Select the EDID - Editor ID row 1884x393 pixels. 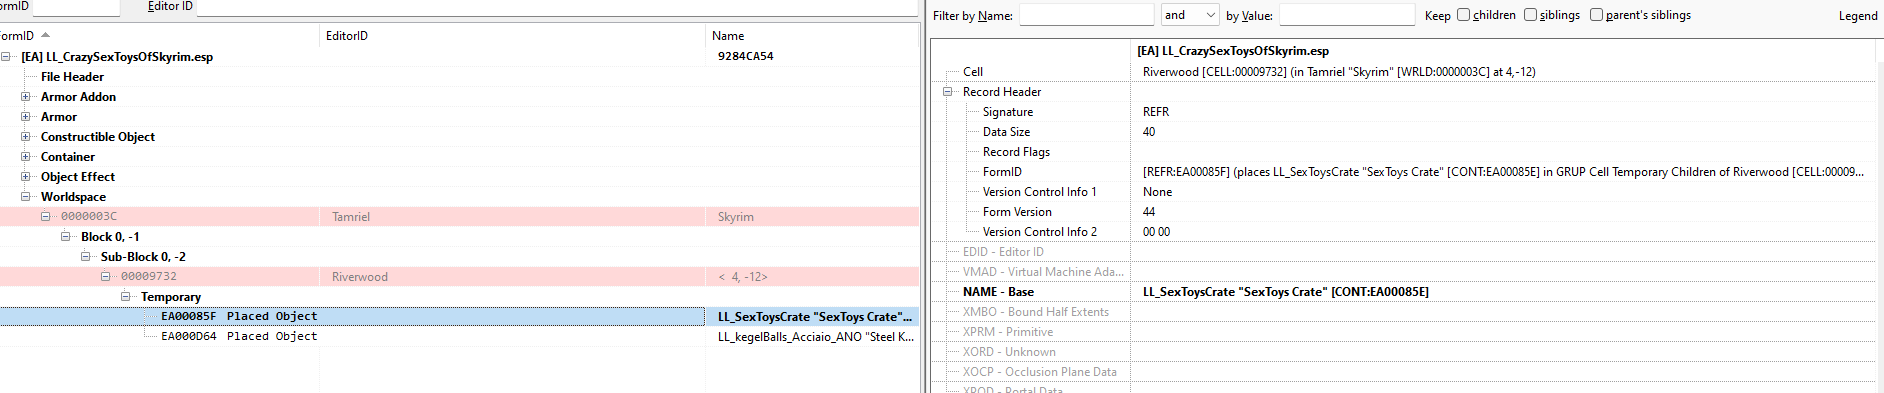(1404, 252)
